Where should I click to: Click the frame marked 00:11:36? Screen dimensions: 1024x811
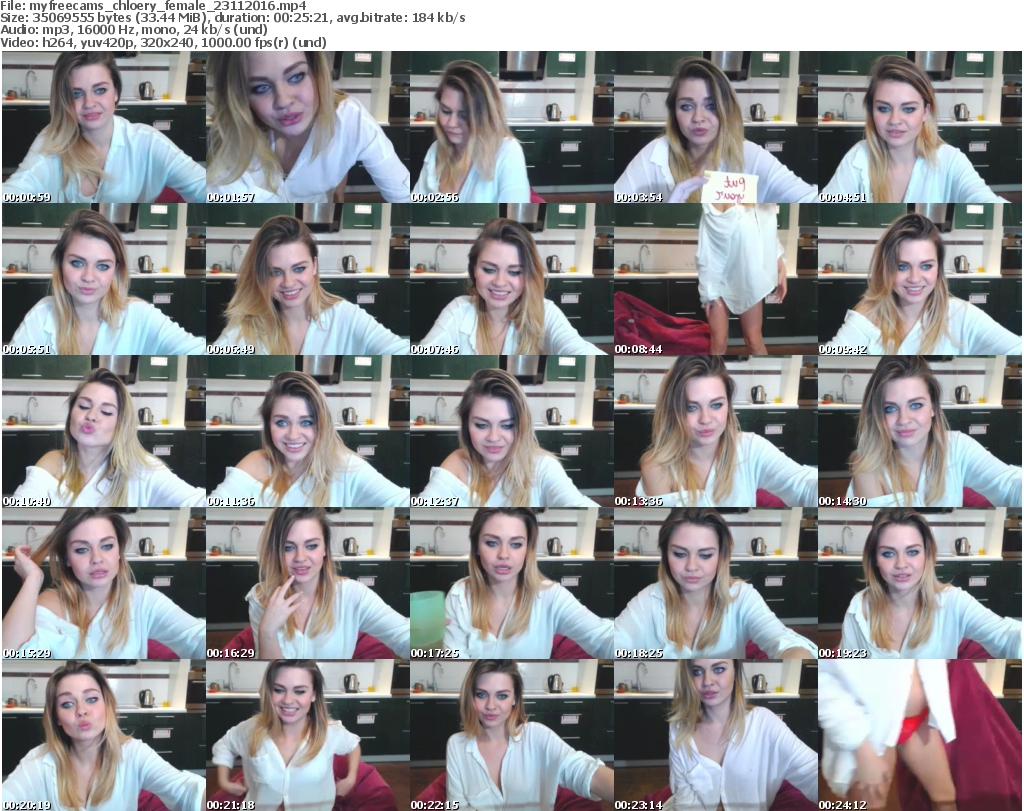[308, 431]
